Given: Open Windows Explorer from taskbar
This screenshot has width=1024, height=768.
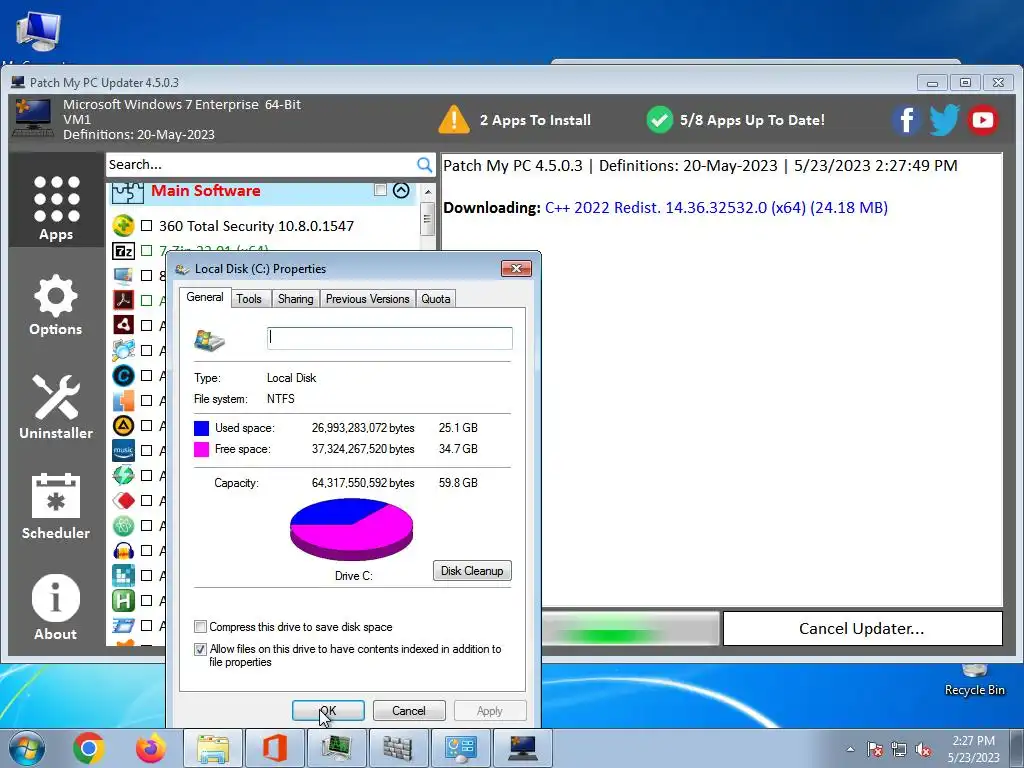Looking at the screenshot, I should tap(213, 748).
